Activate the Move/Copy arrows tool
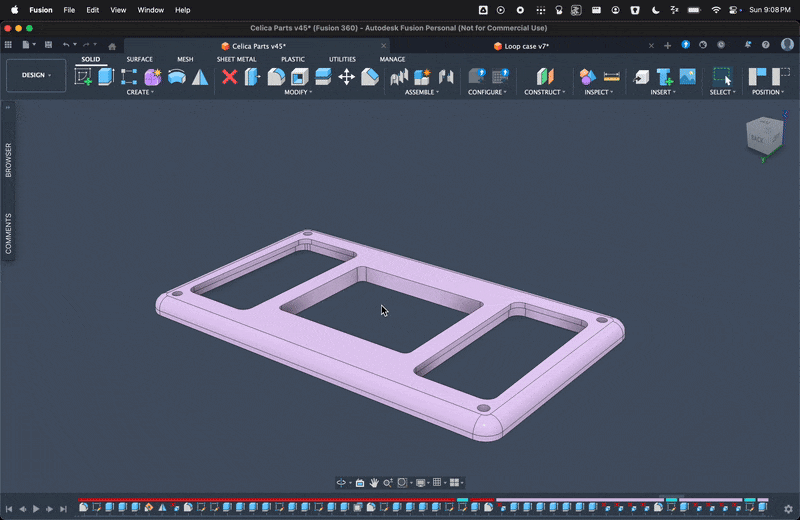The height and width of the screenshot is (520, 800). point(346,77)
